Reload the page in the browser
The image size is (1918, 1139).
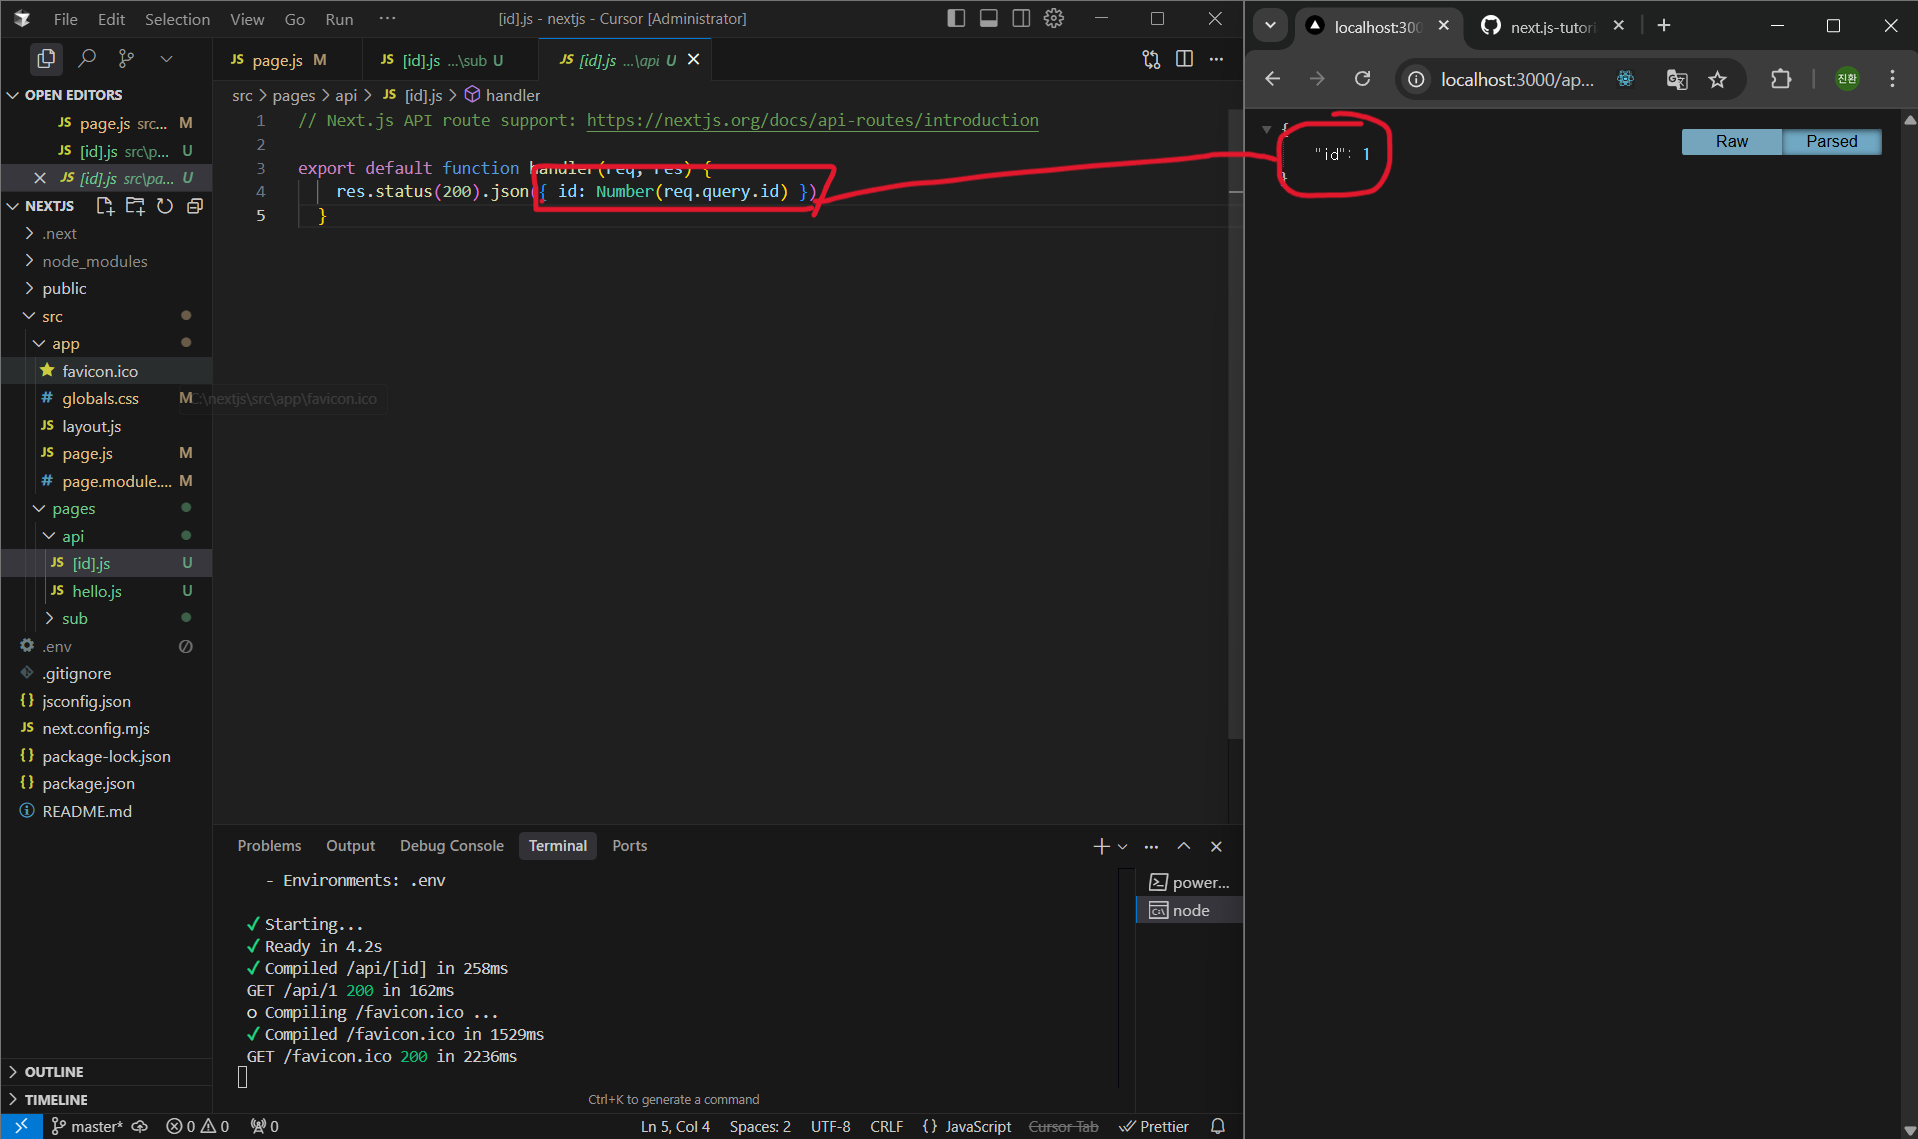coord(1362,79)
